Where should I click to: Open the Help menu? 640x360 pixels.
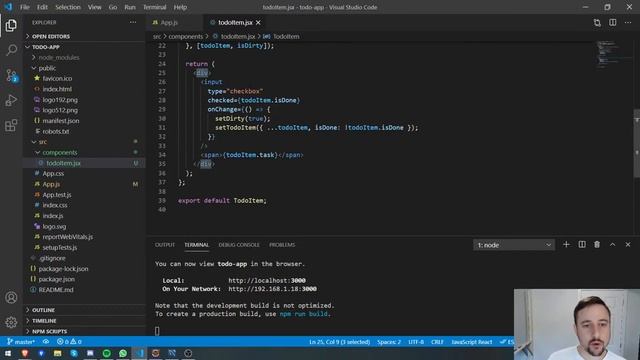pos(180,7)
